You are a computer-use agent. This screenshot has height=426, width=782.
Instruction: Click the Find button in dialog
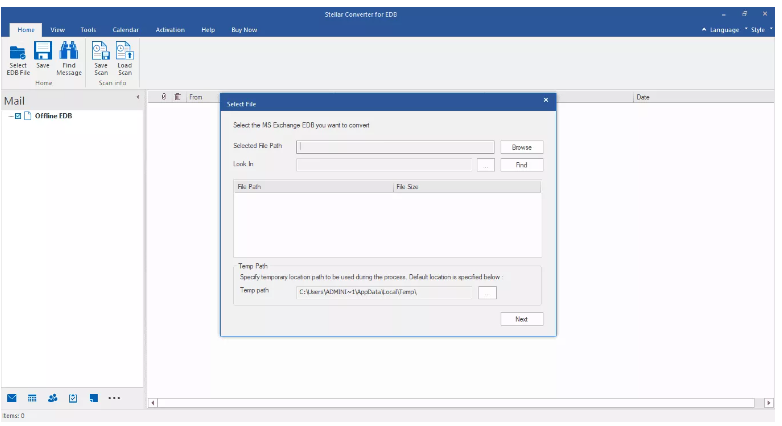[x=522, y=165]
